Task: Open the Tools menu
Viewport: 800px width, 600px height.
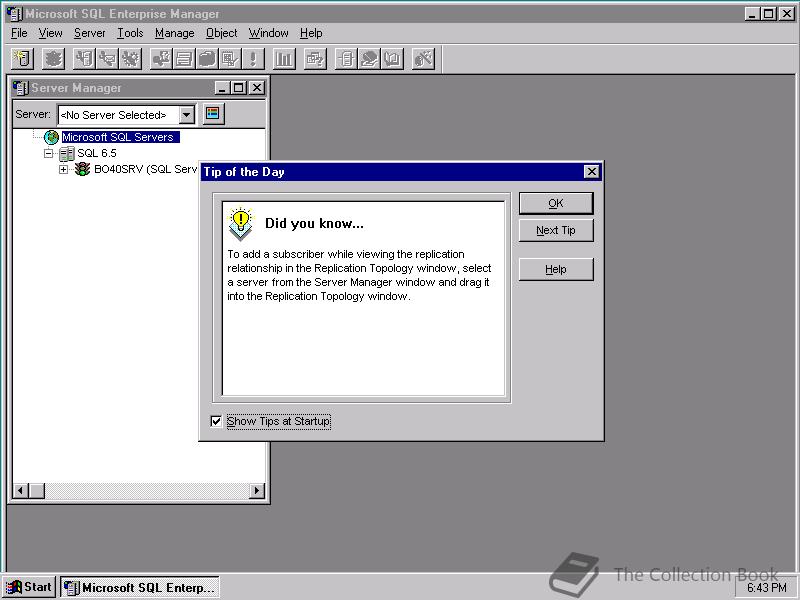Action: click(130, 33)
